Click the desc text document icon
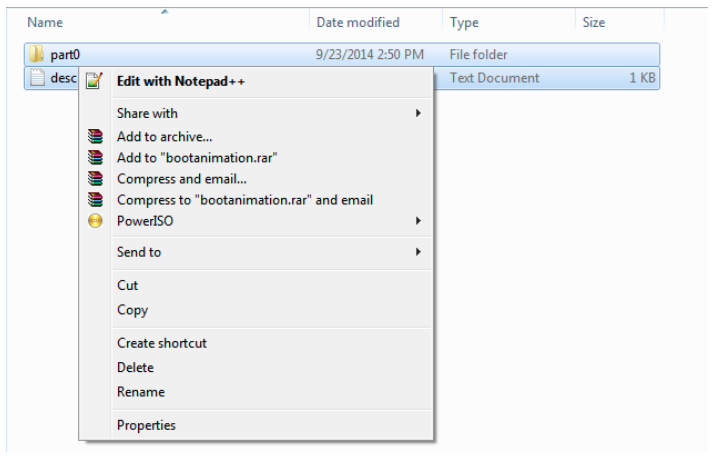Image resolution: width=726 pixels, height=465 pixels. [x=38, y=77]
